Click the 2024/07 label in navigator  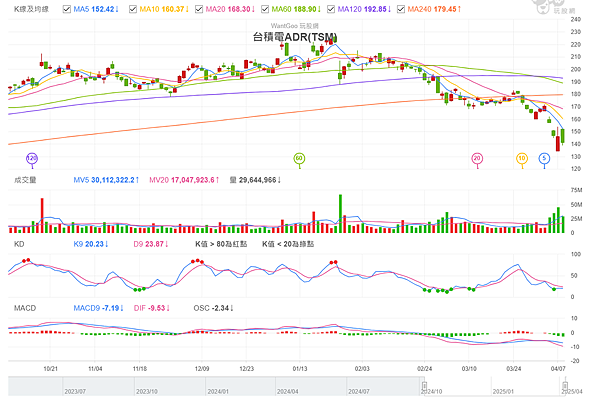359,391
